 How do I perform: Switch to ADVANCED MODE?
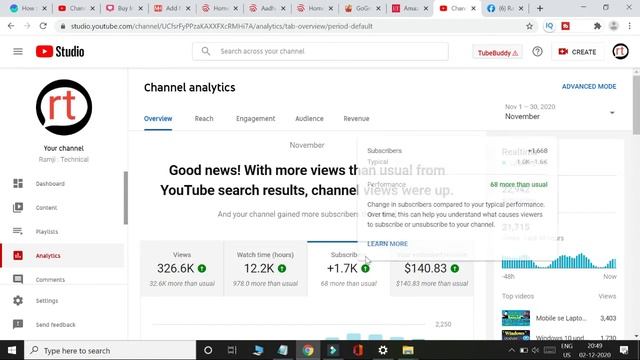[x=589, y=87]
